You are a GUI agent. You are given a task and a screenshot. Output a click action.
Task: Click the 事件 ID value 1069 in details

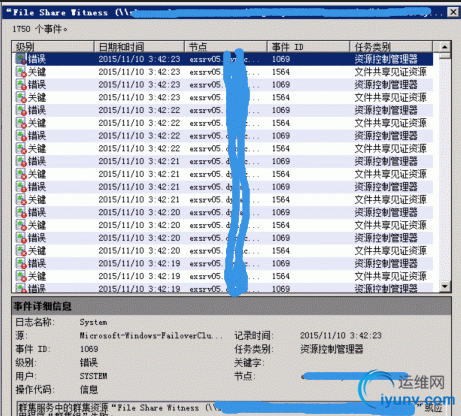coord(89,349)
